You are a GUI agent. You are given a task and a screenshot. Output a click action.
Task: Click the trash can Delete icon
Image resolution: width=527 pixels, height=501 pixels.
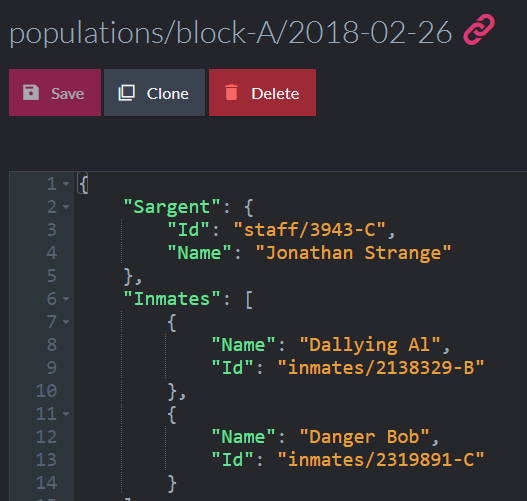coord(231,92)
